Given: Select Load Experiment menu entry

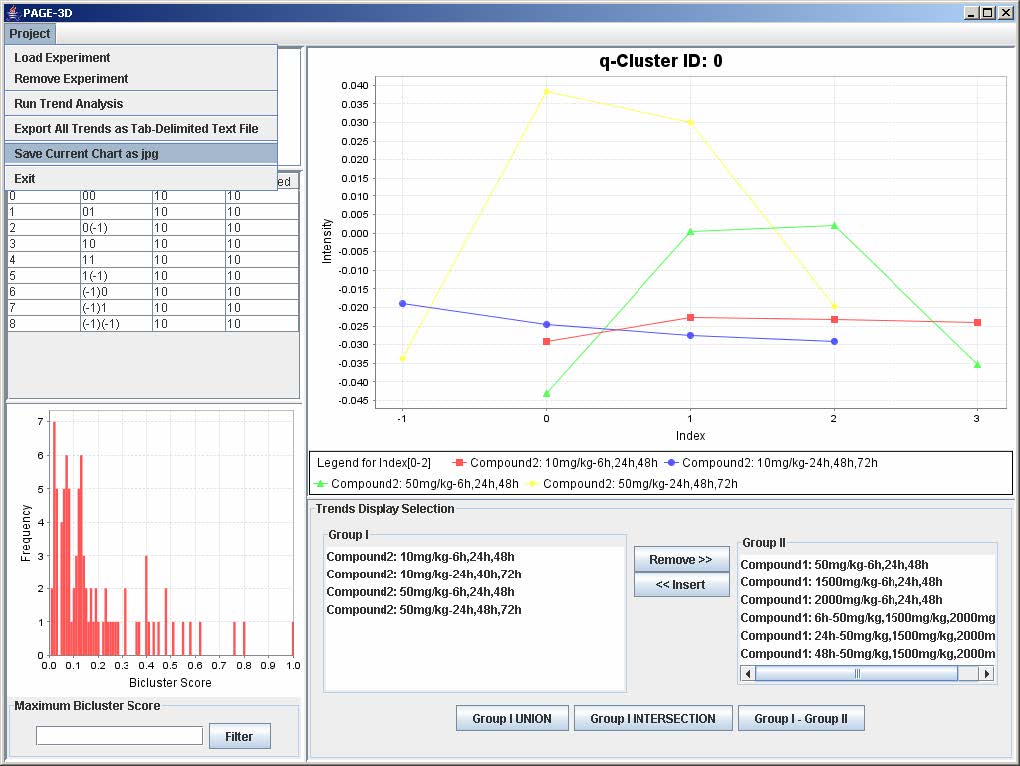Looking at the screenshot, I should pyautogui.click(x=62, y=58).
